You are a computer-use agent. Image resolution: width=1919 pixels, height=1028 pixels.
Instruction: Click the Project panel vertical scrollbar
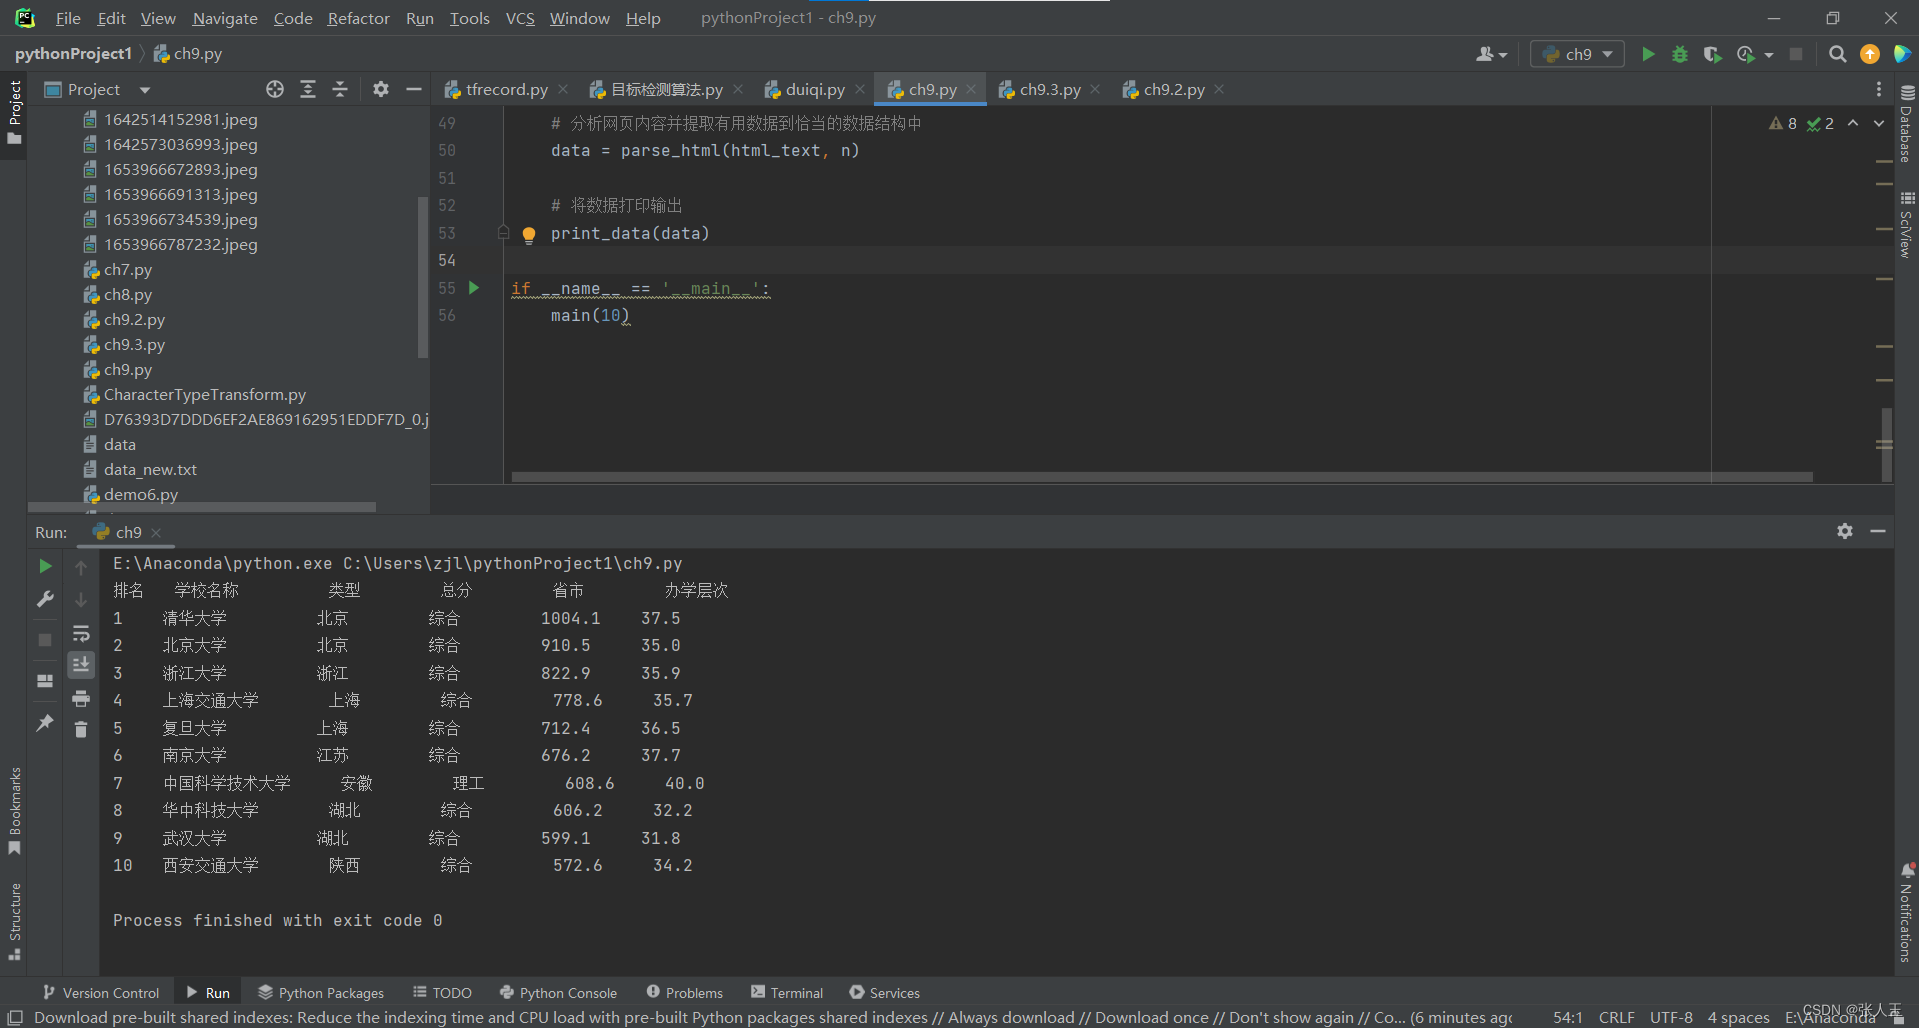point(422,278)
